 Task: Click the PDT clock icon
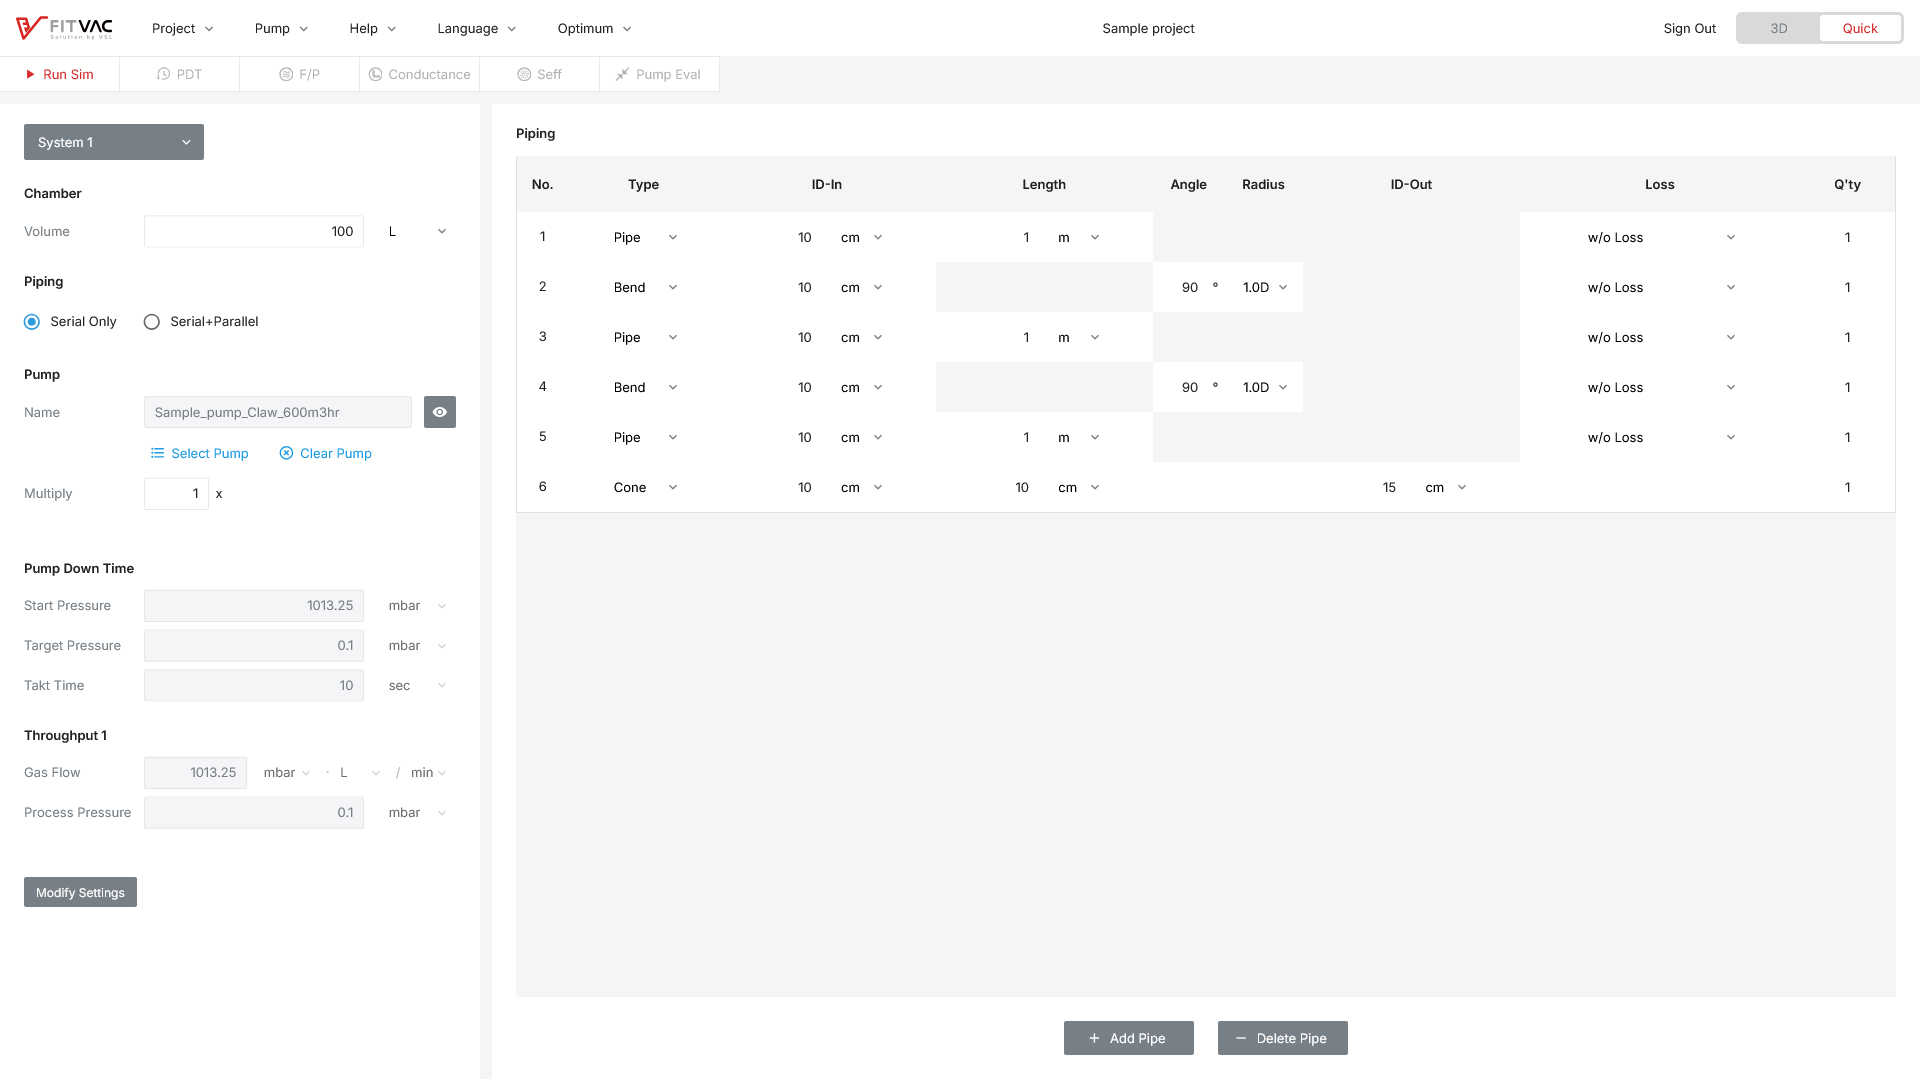tap(164, 74)
